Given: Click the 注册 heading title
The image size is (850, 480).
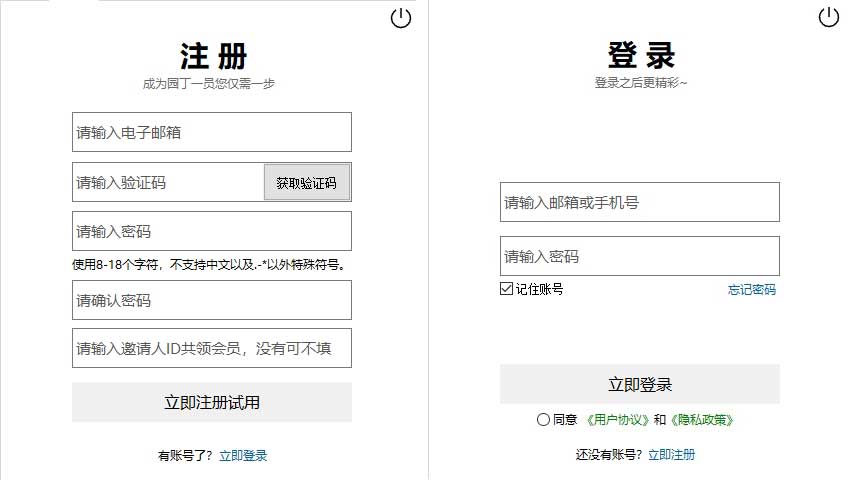Looking at the screenshot, I should point(213,55).
